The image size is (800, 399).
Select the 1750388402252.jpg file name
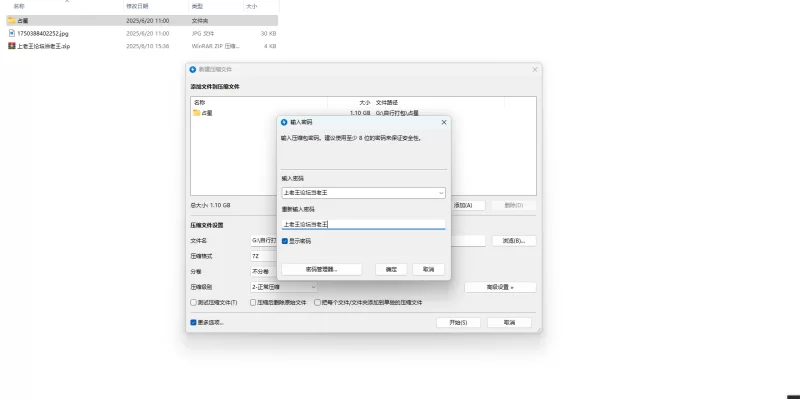[x=42, y=34]
